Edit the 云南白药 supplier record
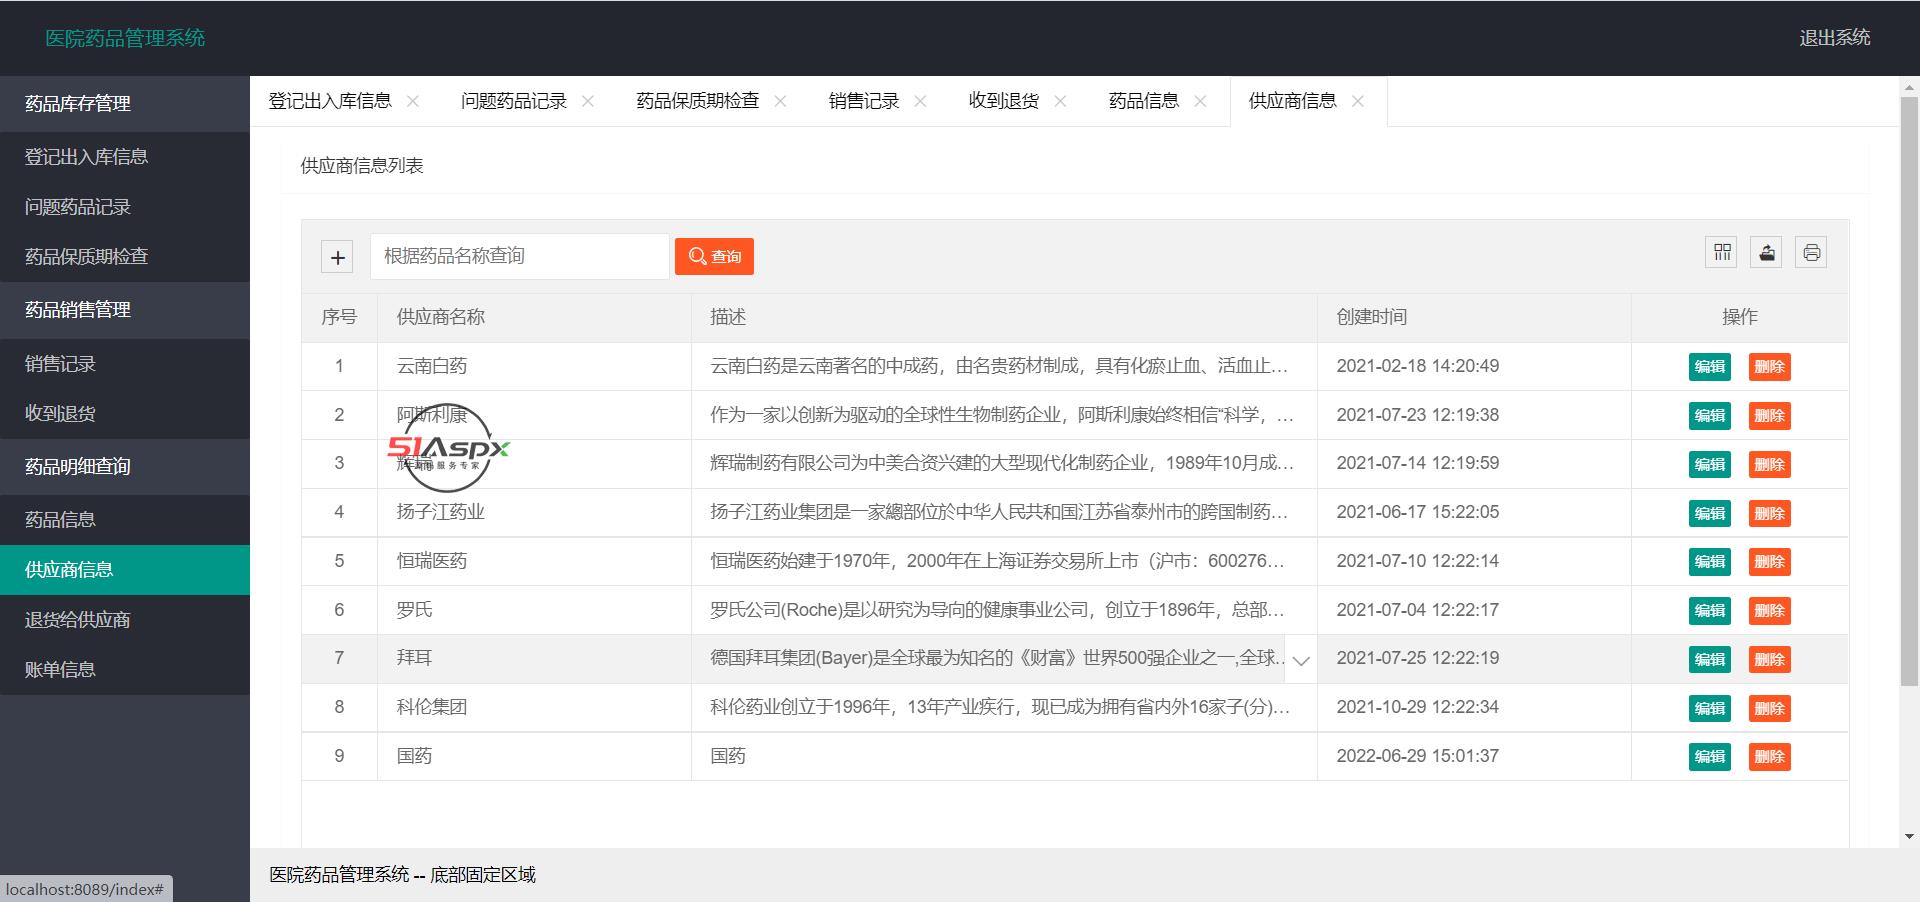The height and width of the screenshot is (902, 1920). point(1709,366)
